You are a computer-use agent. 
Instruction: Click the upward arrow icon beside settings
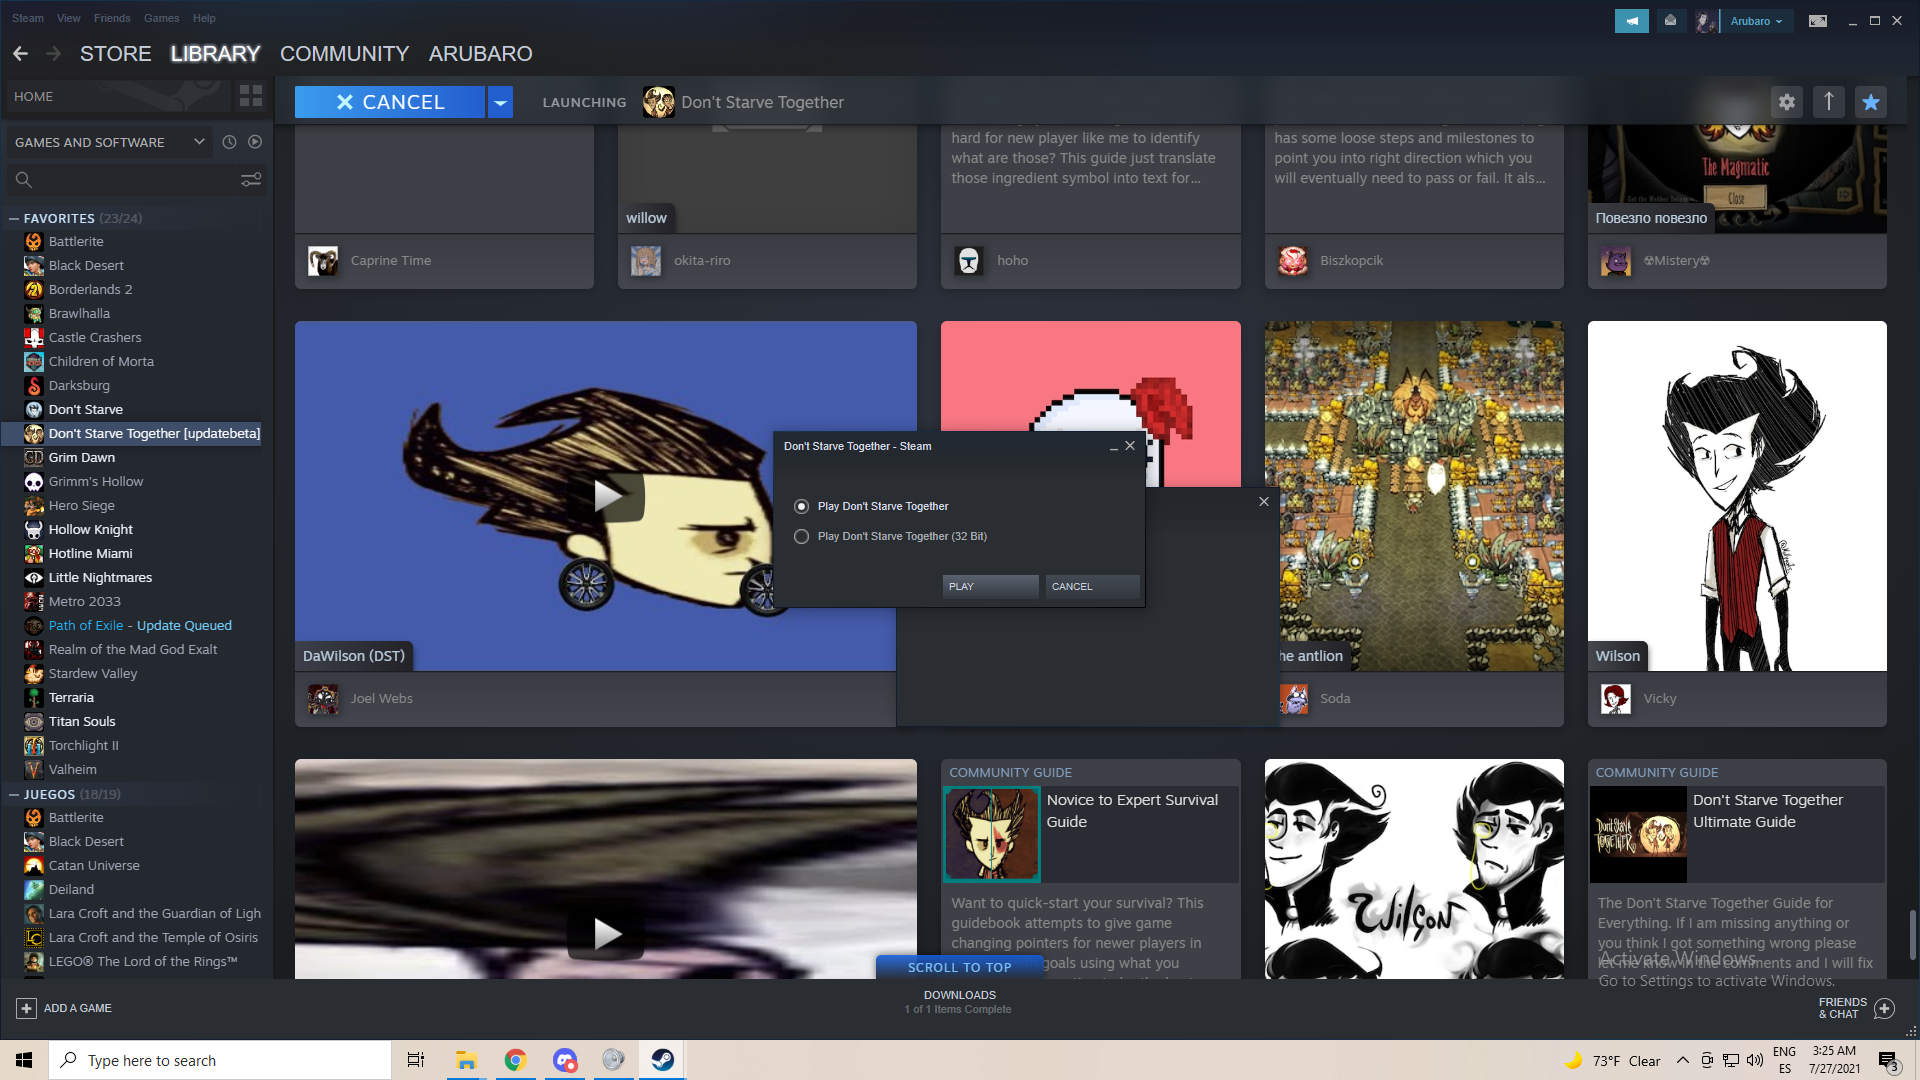pos(1828,102)
